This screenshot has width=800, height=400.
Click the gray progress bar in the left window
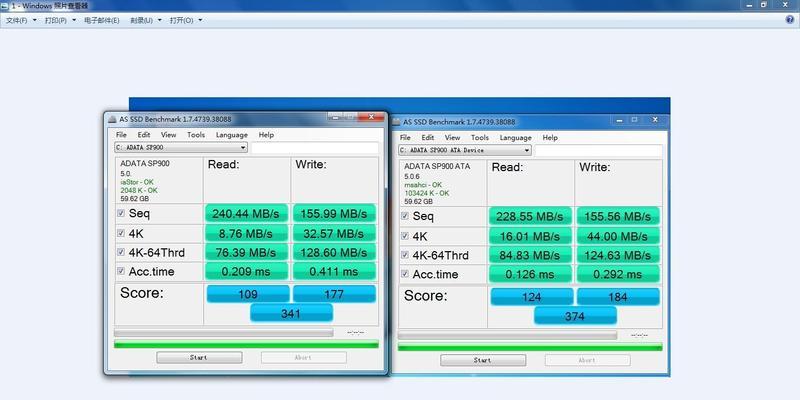click(223, 333)
